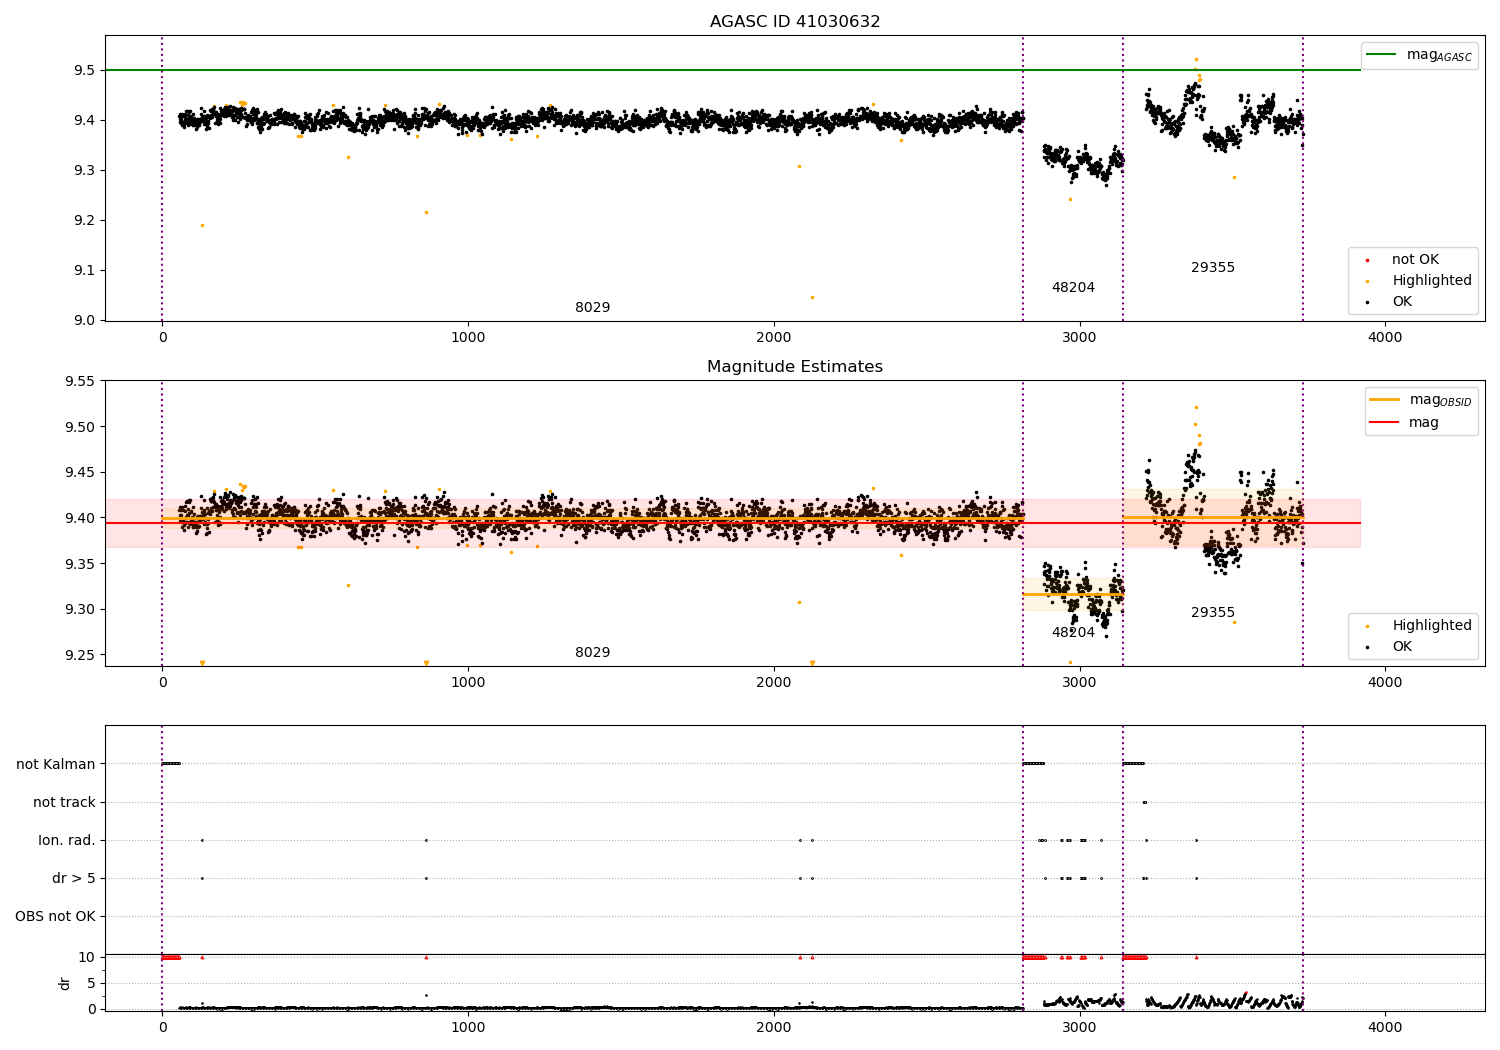
Task: Click the 9.2 y-axis tick label
Action: click(84, 221)
